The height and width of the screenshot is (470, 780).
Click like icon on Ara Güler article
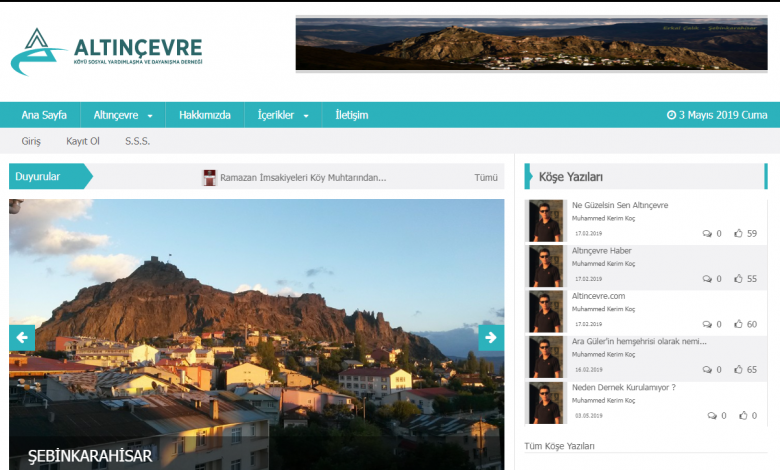(738, 370)
